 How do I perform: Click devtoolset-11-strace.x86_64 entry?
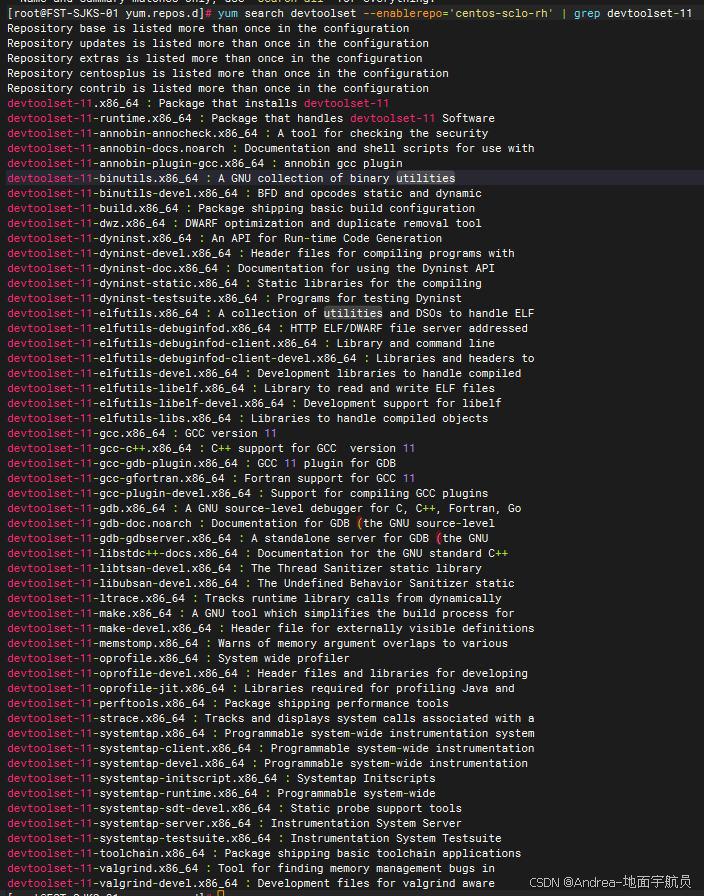point(270,718)
